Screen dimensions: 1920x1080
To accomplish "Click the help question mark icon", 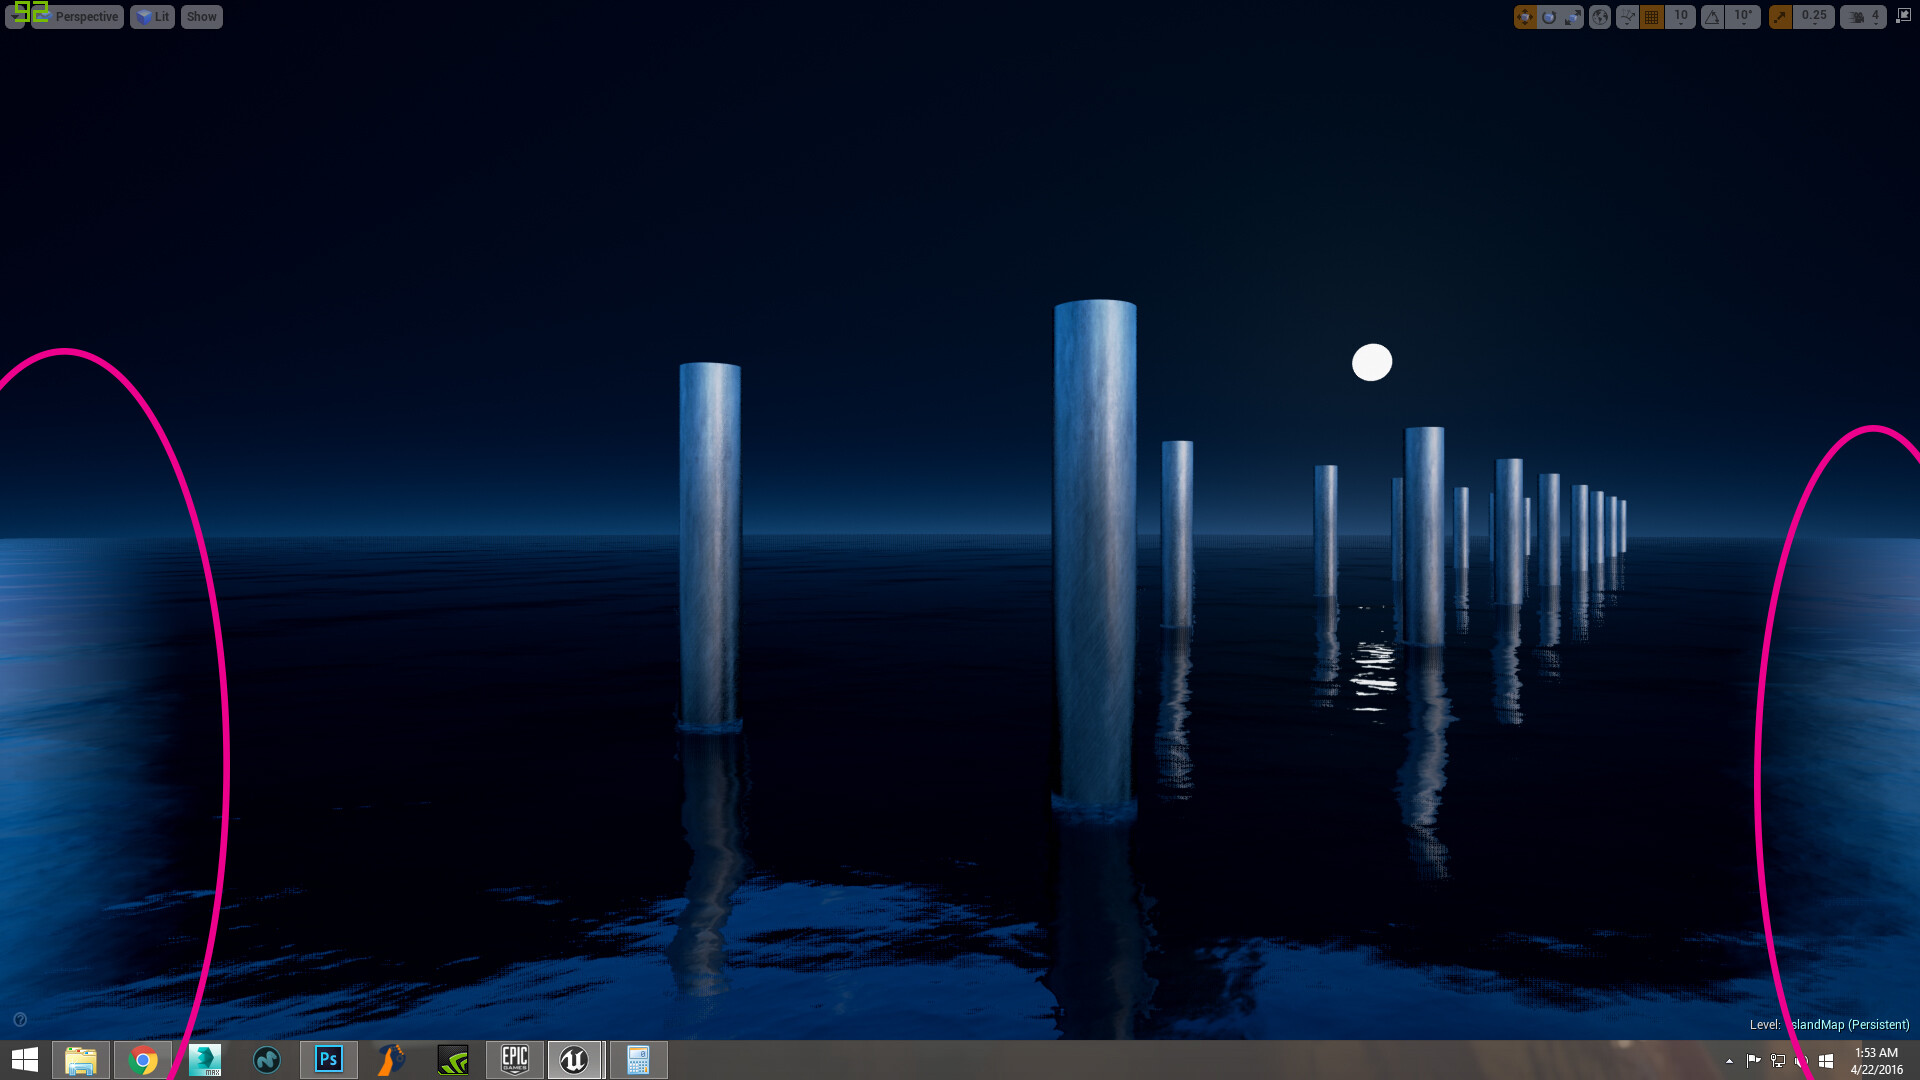I will (x=20, y=1020).
